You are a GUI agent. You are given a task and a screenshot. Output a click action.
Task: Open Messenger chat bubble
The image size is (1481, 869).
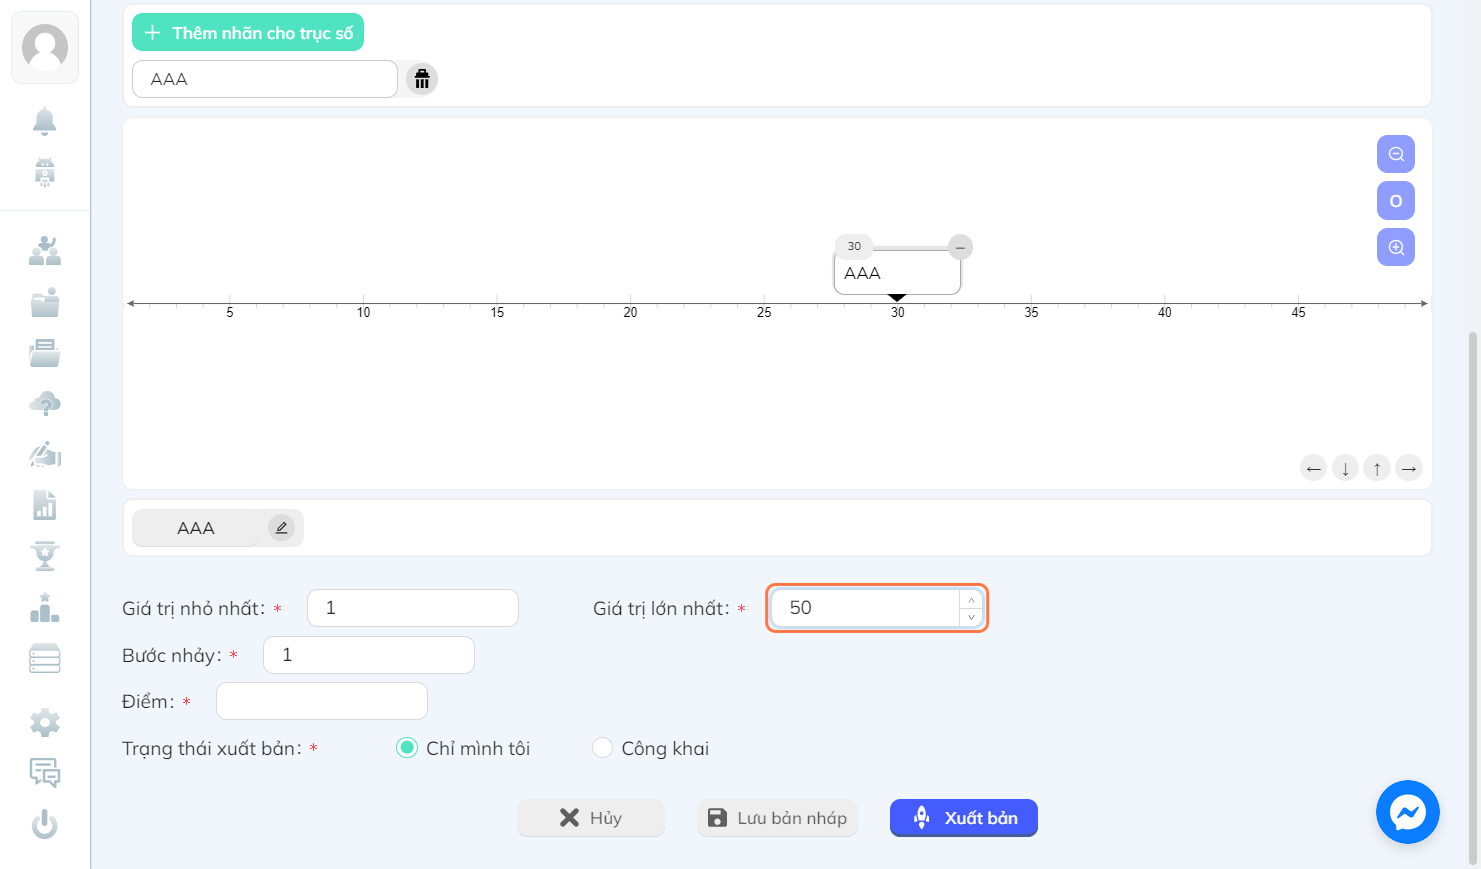click(x=1407, y=812)
